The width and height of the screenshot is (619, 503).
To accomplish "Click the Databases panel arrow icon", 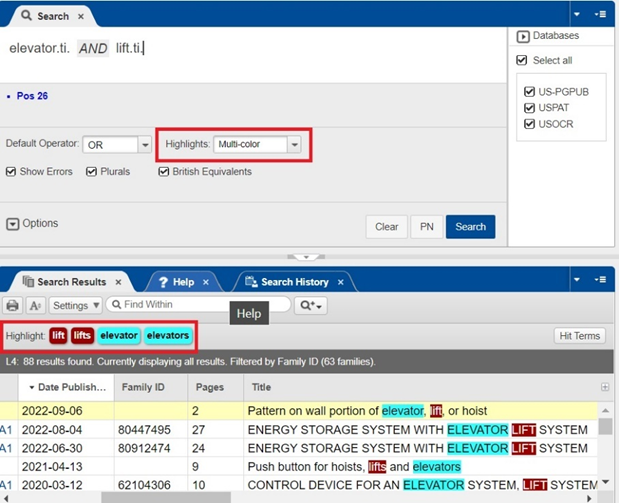I will 523,36.
